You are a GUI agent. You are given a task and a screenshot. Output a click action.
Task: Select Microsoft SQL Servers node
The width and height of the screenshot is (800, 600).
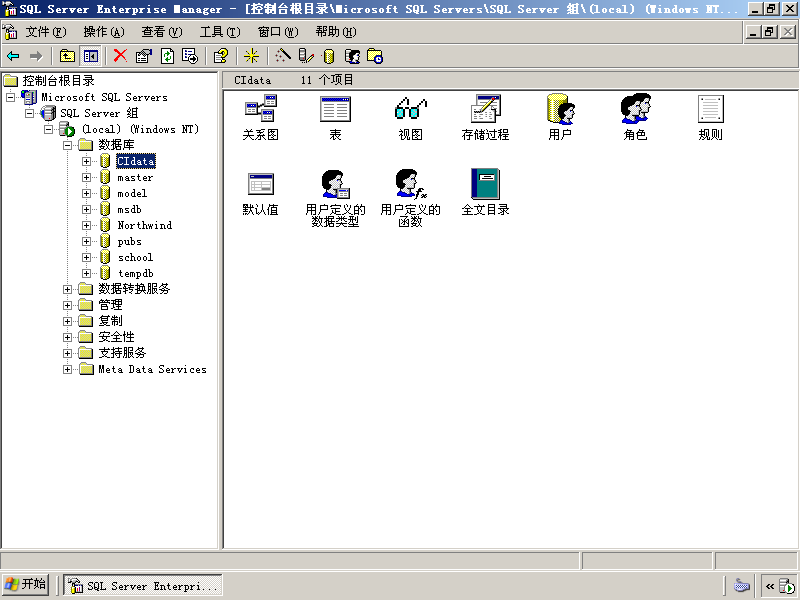(x=104, y=97)
